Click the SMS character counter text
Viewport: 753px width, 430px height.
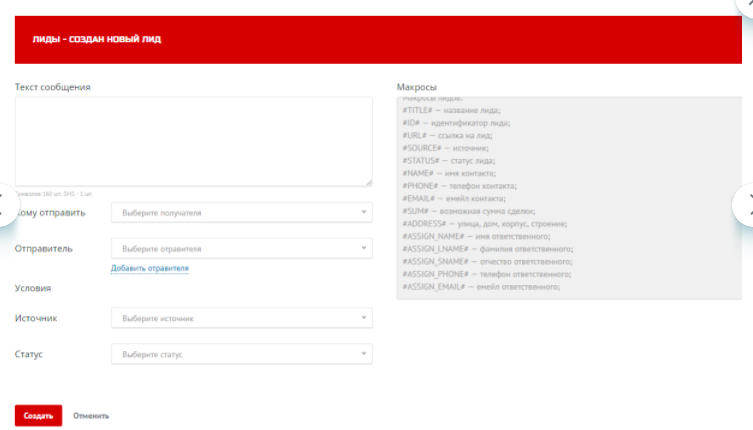coord(54,194)
